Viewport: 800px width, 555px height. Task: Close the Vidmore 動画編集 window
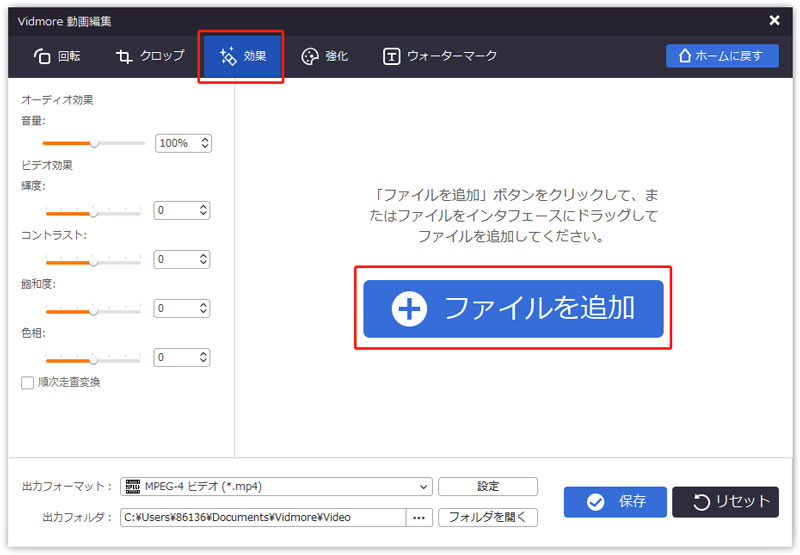pos(774,20)
